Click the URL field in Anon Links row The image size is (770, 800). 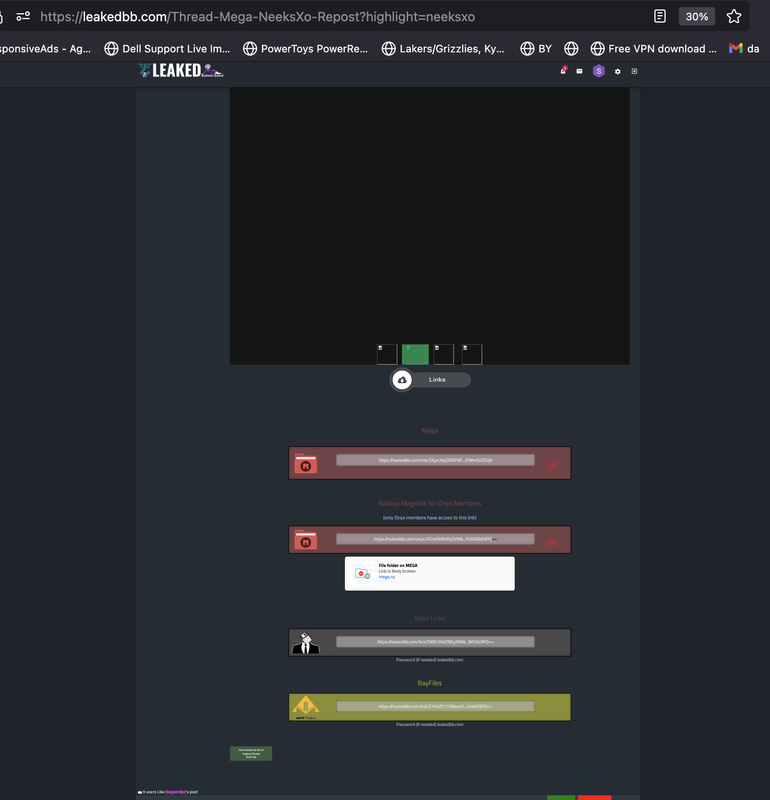pyautogui.click(x=435, y=642)
